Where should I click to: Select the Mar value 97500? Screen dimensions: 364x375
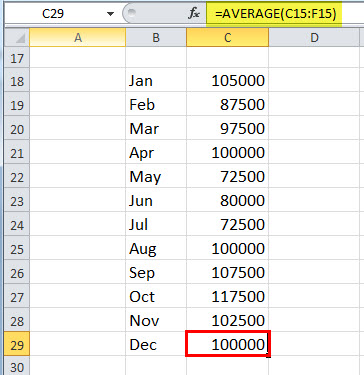click(x=227, y=128)
